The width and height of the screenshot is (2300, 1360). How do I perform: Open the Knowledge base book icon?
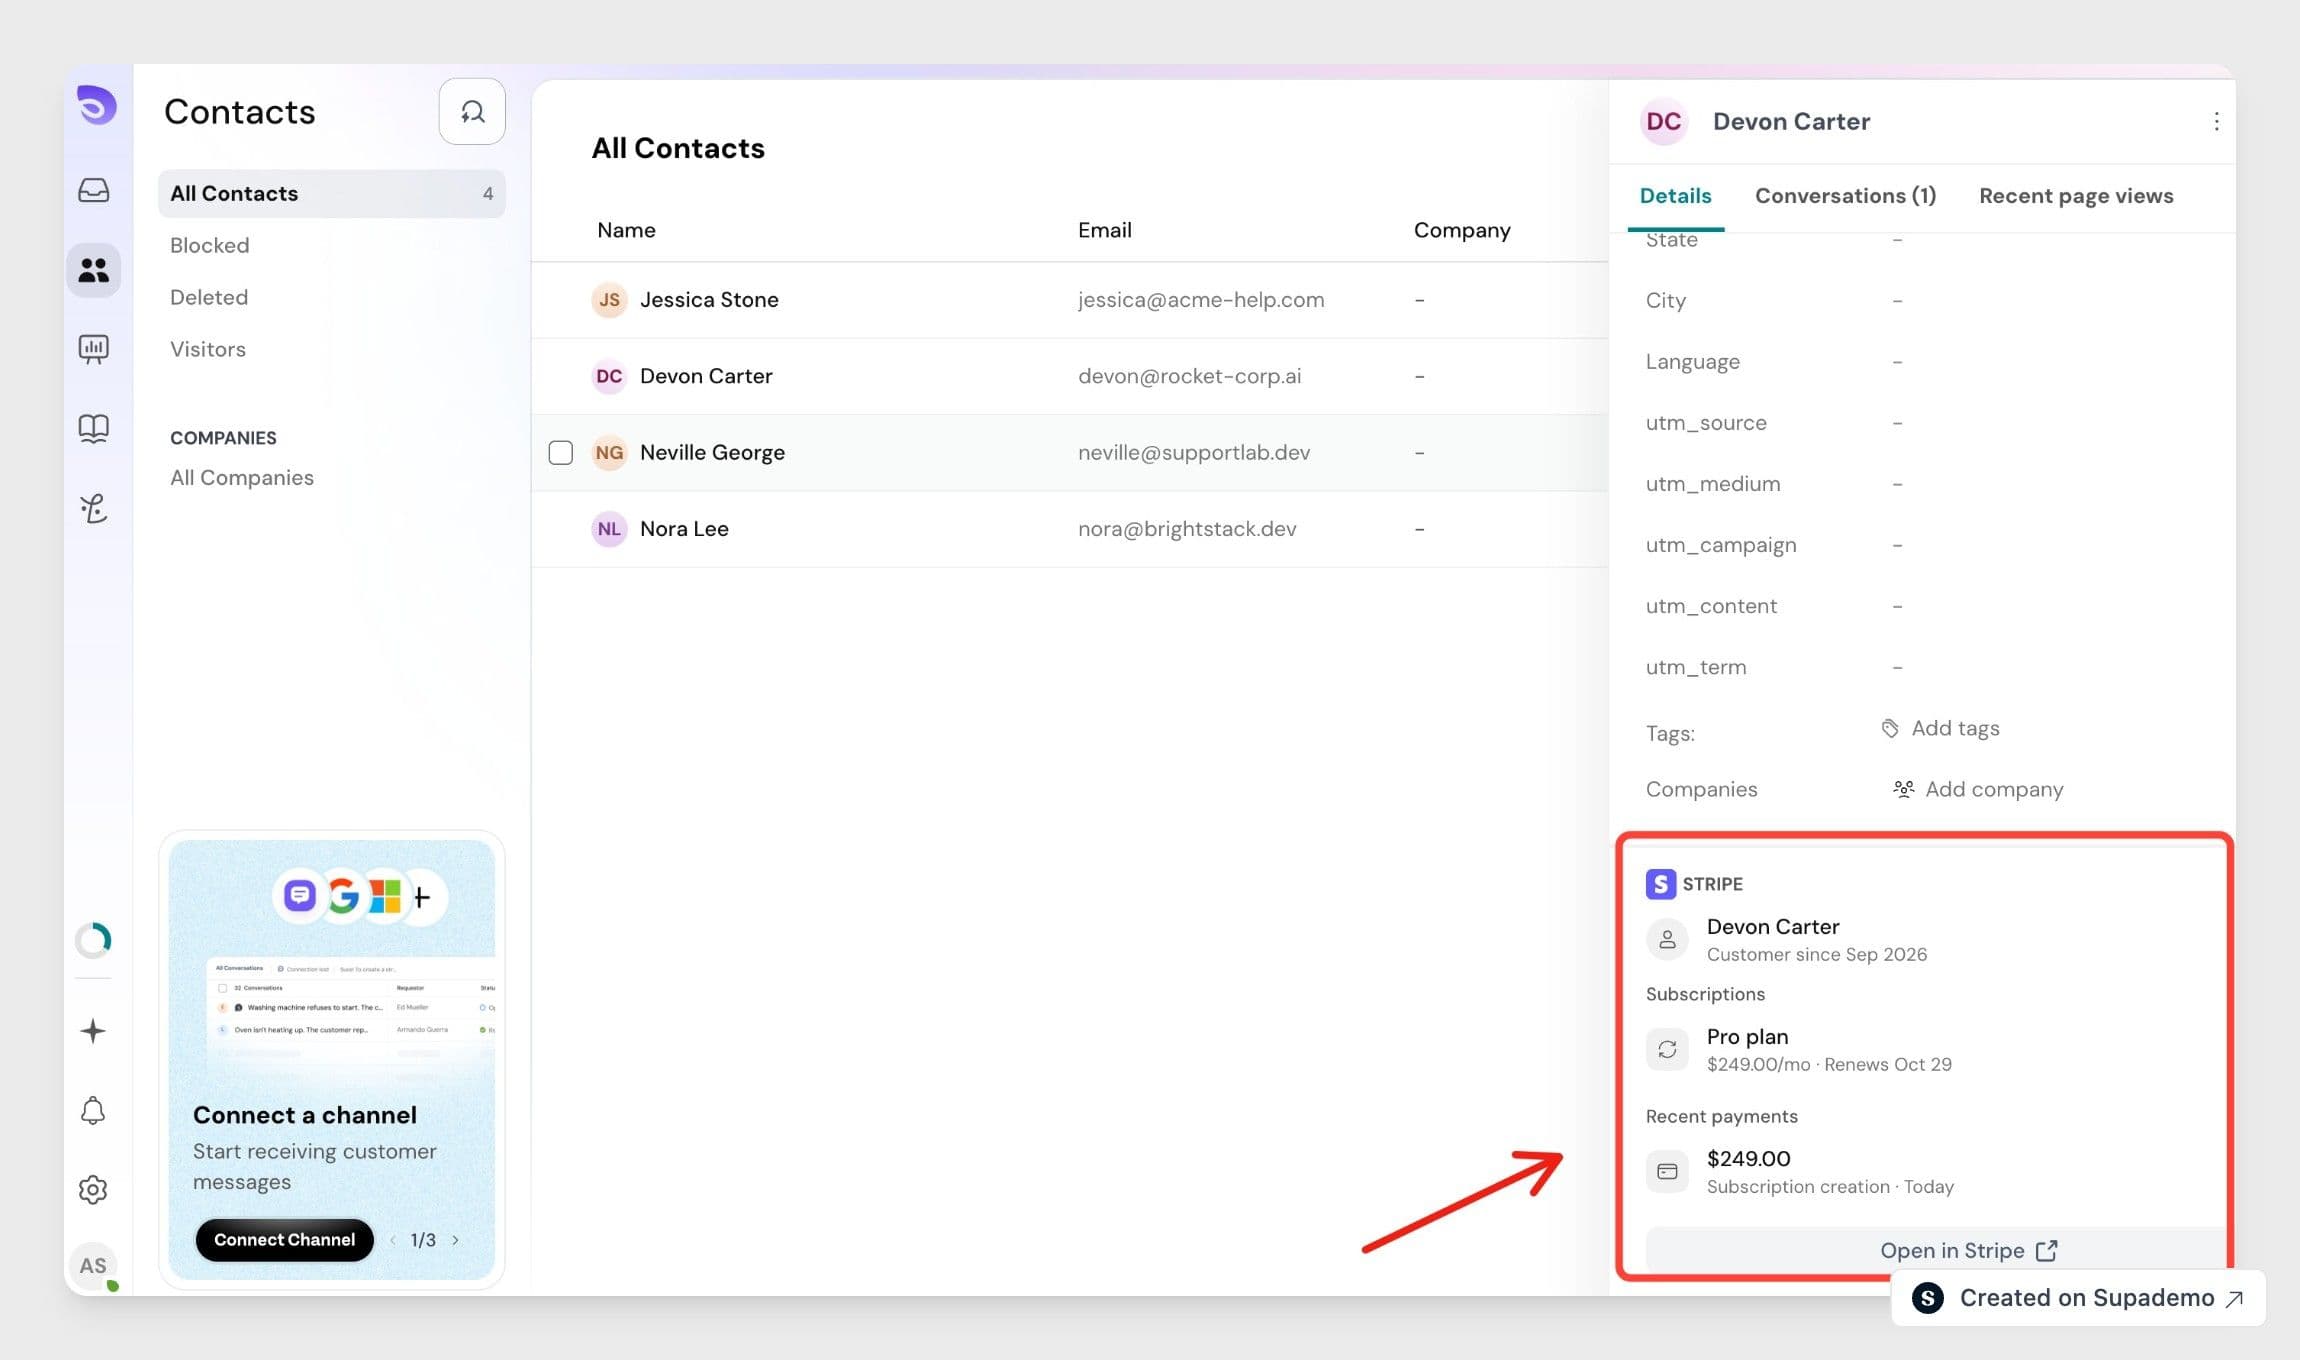(94, 429)
